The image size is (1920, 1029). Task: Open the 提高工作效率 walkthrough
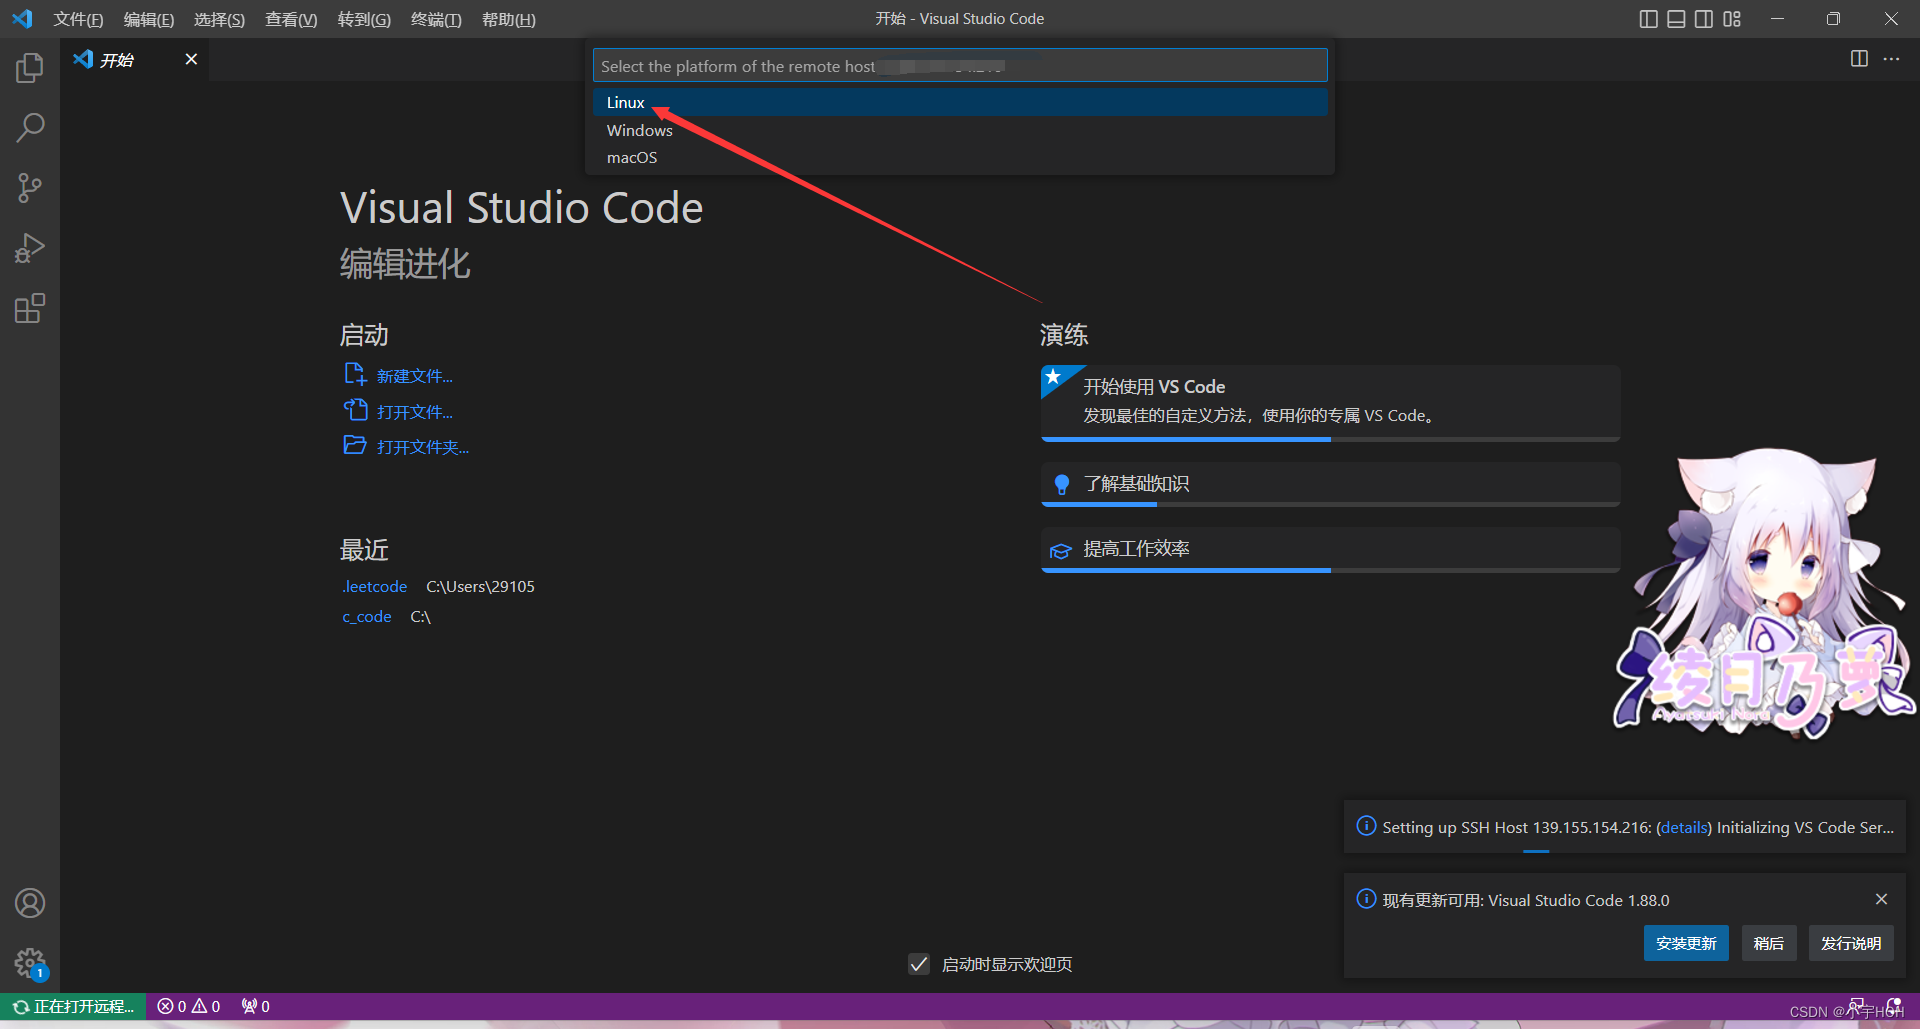(1330, 549)
